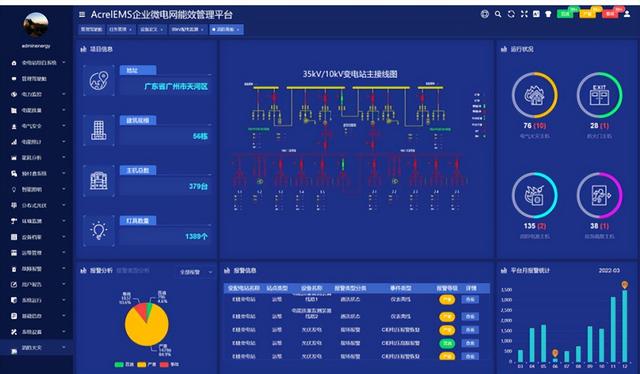The image size is (640, 374).
Task: Toggle the yellow legend item under pie chart
Action: 147,364
